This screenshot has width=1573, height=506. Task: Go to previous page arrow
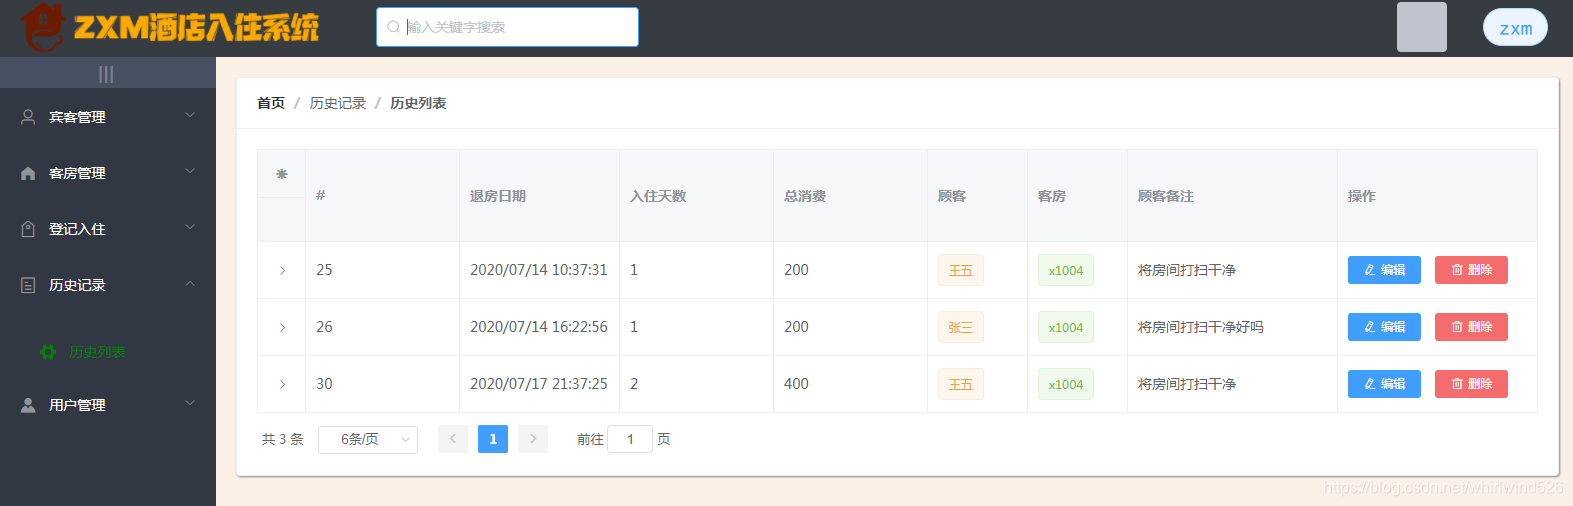click(453, 439)
